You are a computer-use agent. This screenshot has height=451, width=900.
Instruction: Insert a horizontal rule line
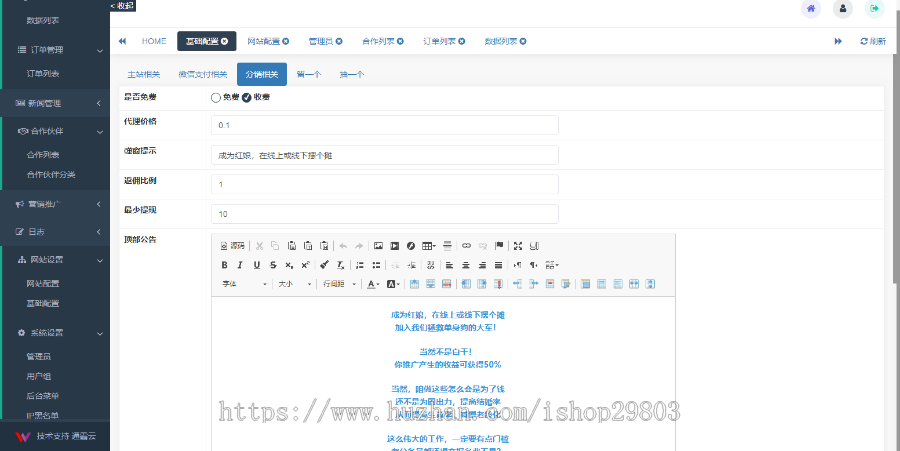point(448,246)
